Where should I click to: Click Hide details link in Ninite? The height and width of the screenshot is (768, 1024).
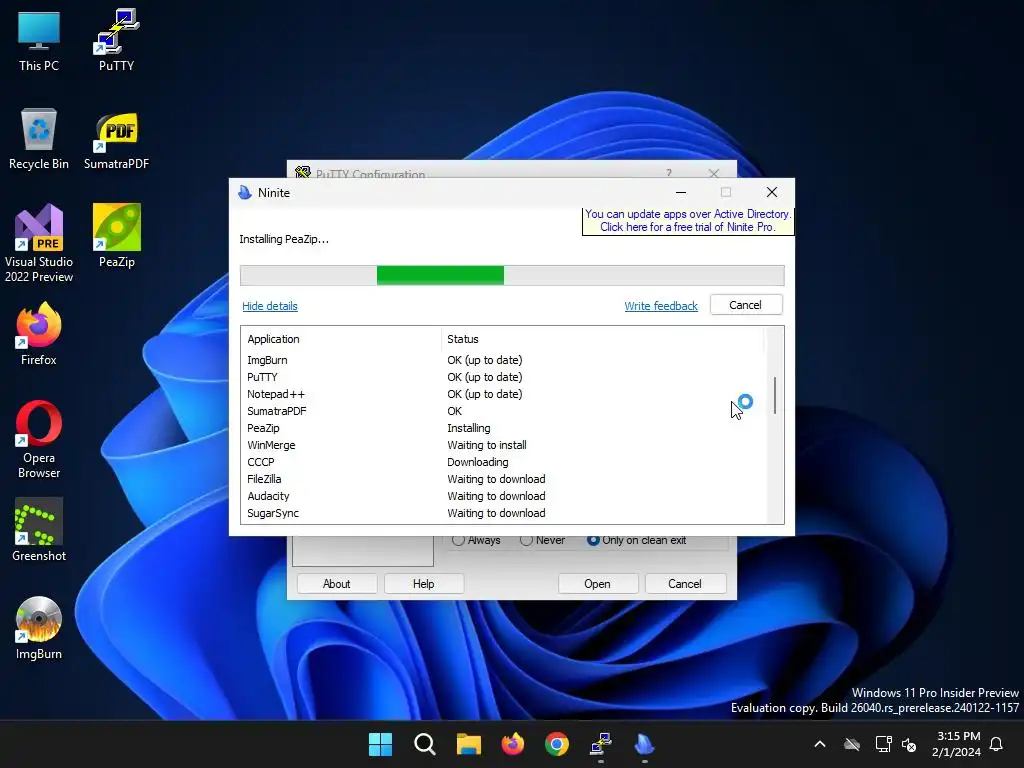(270, 306)
